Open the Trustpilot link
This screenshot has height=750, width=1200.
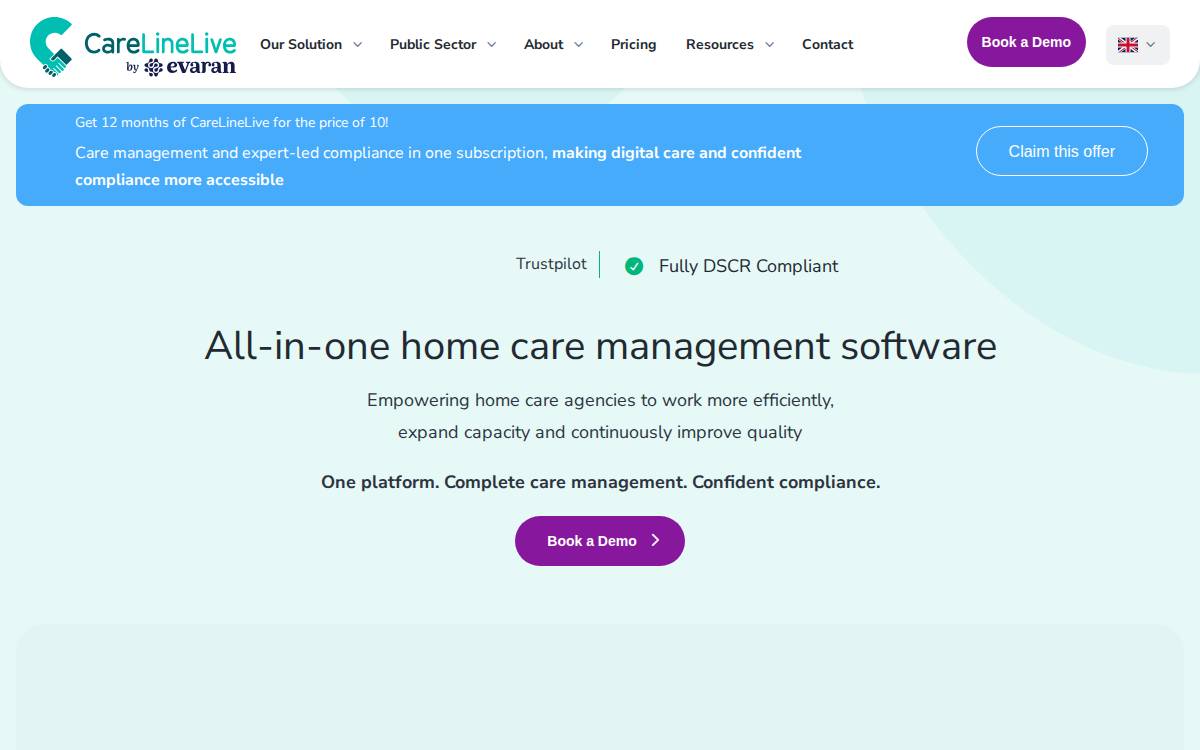(551, 264)
